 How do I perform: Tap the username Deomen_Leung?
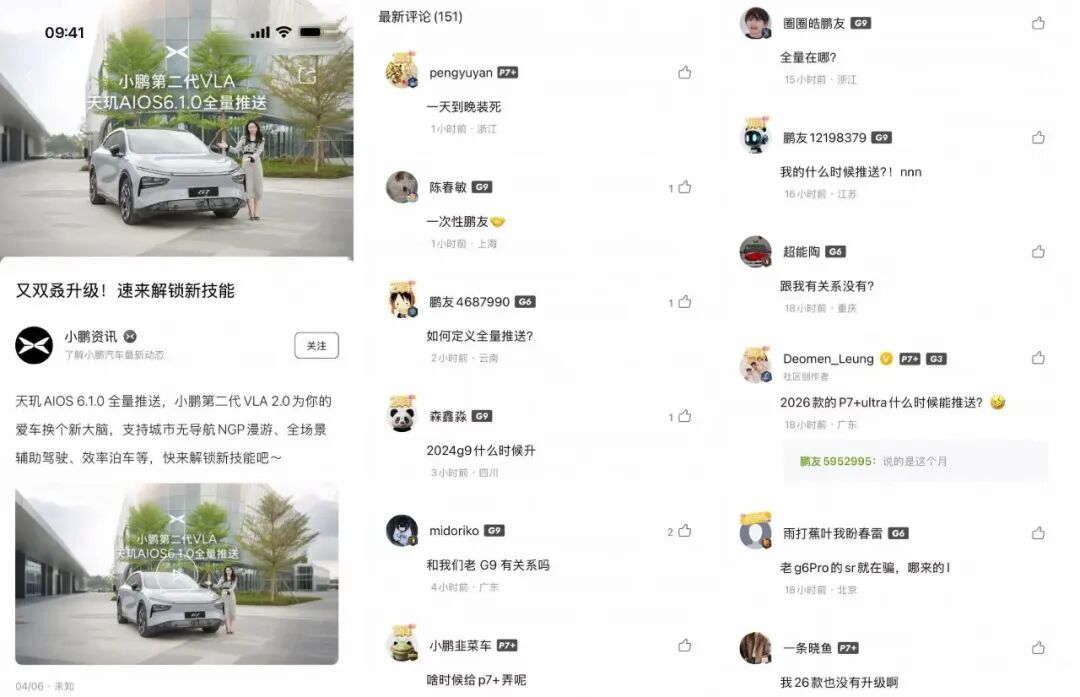pos(828,358)
